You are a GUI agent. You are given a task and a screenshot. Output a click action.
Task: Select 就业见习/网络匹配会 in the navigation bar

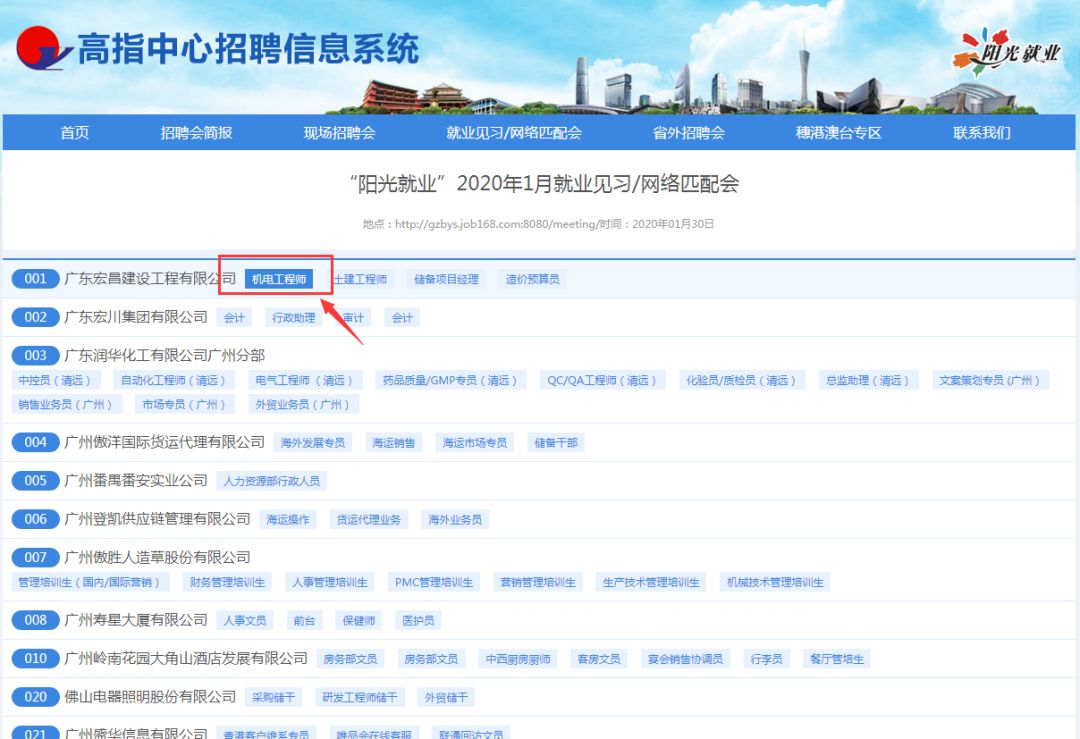514,133
